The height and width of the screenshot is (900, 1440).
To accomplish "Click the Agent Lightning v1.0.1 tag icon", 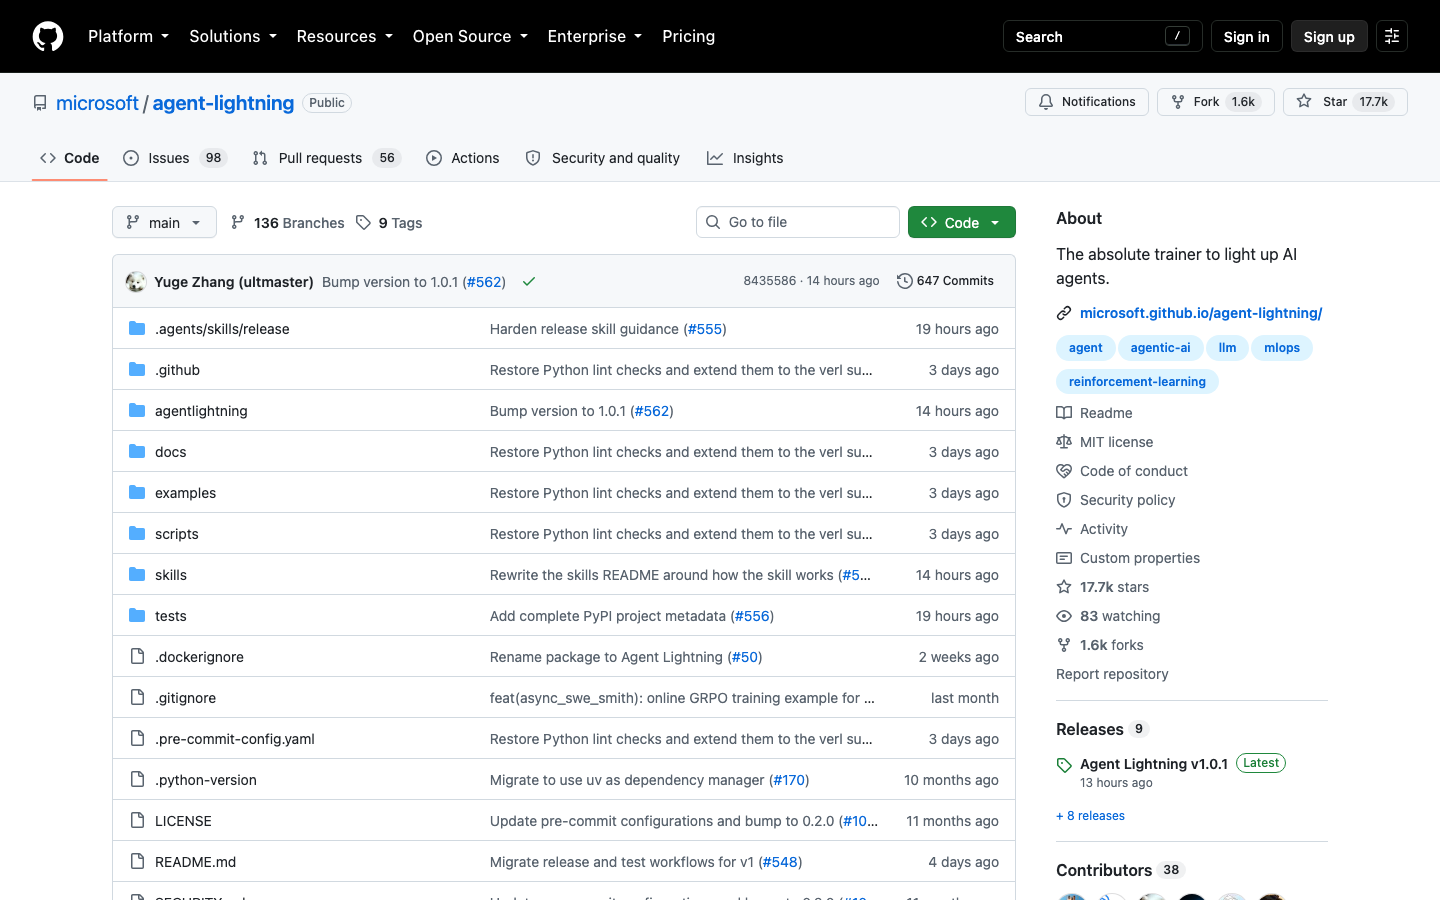I will [1064, 765].
